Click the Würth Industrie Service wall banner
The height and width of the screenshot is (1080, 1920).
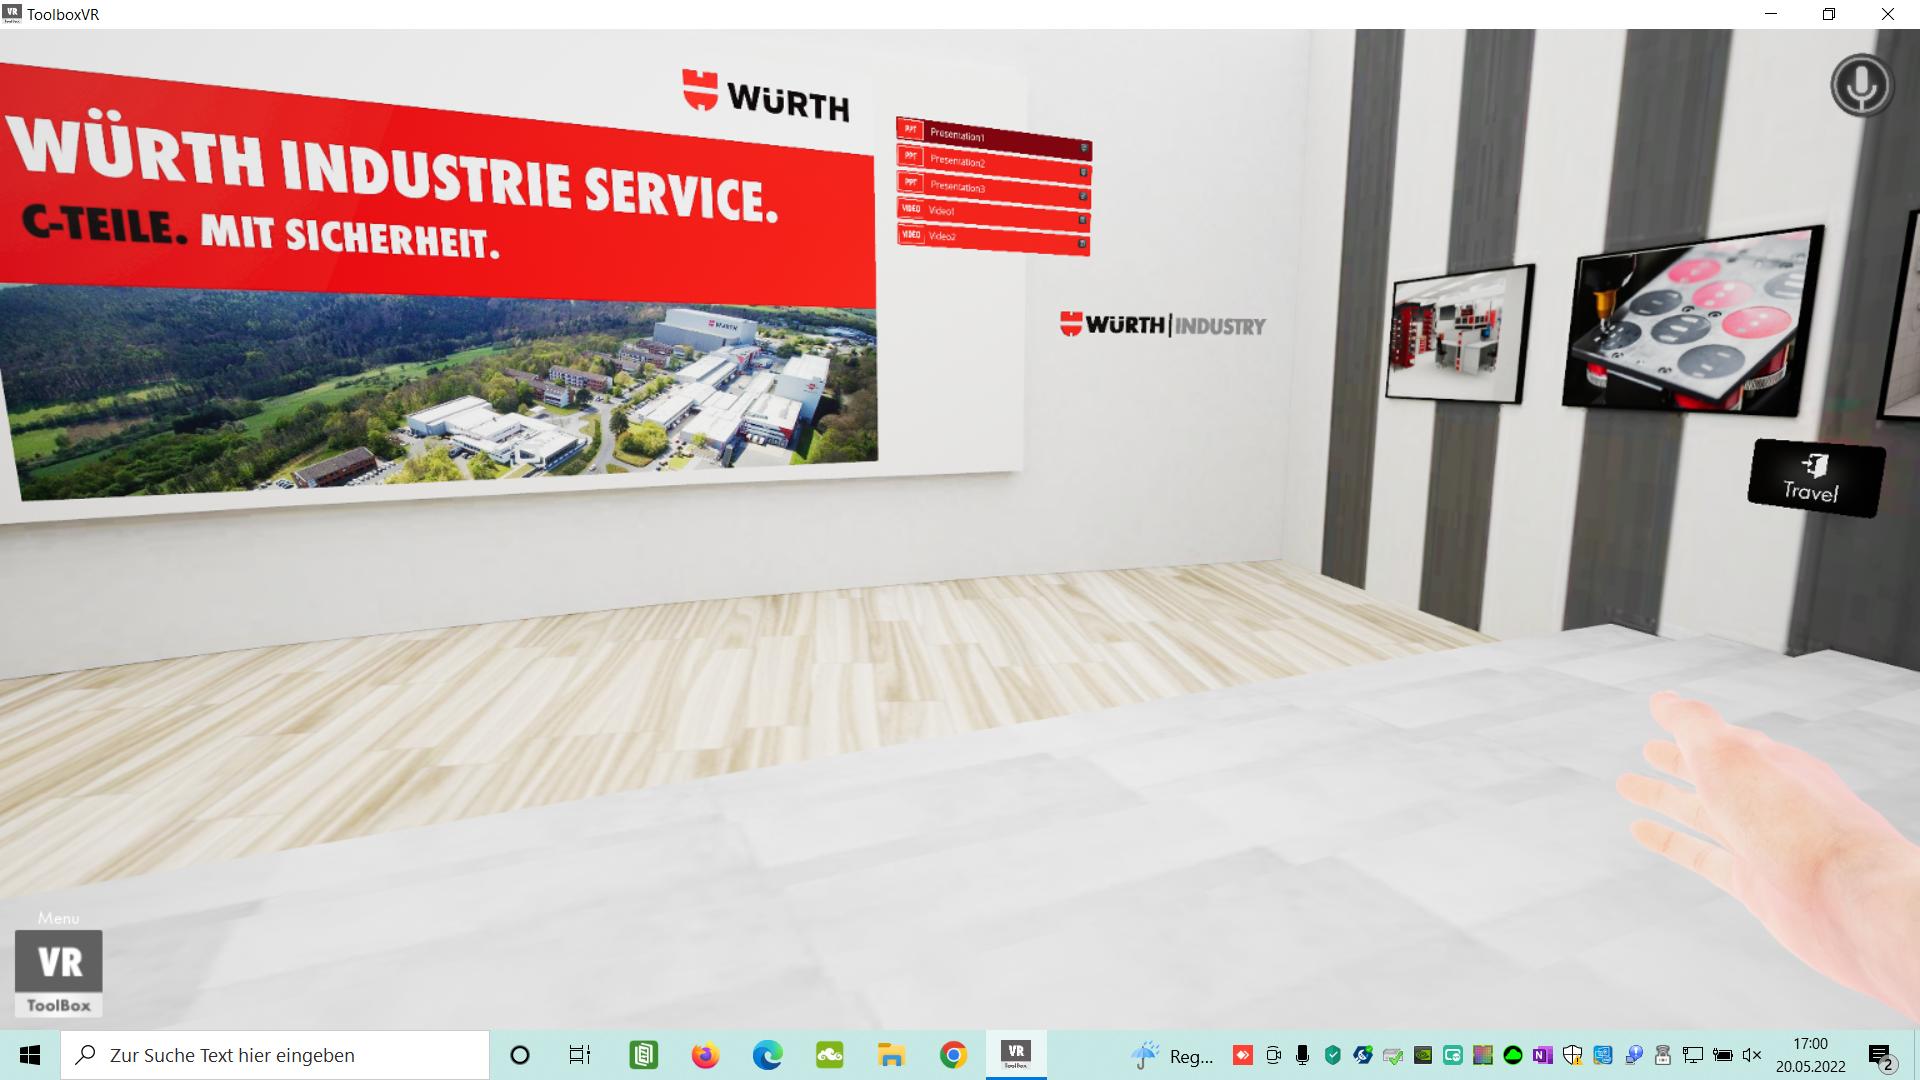point(438,280)
